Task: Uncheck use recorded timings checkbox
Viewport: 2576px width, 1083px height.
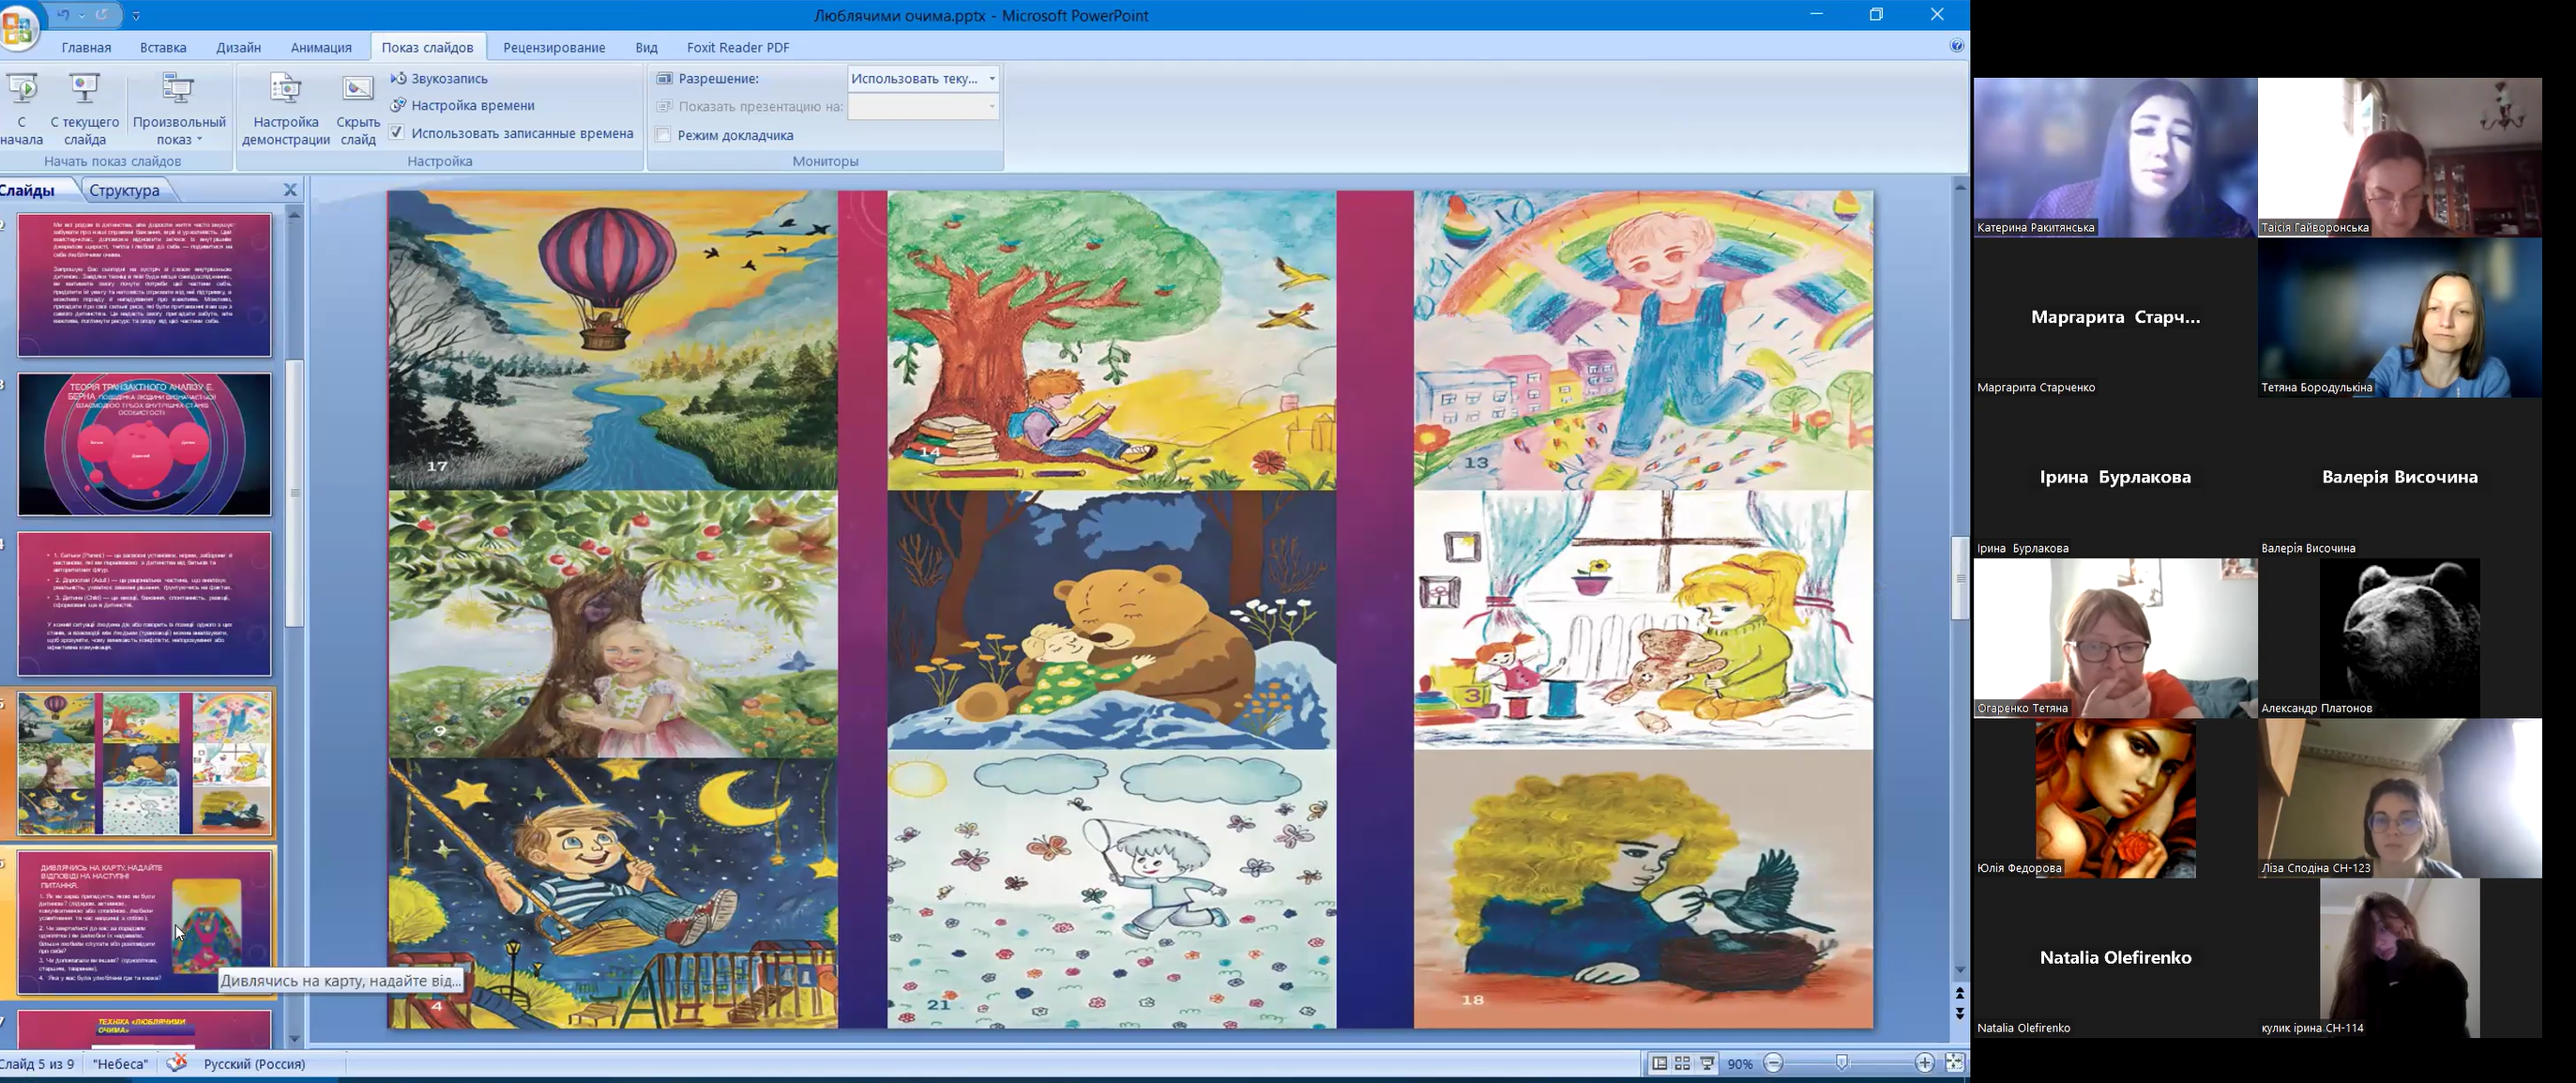Action: coord(397,133)
